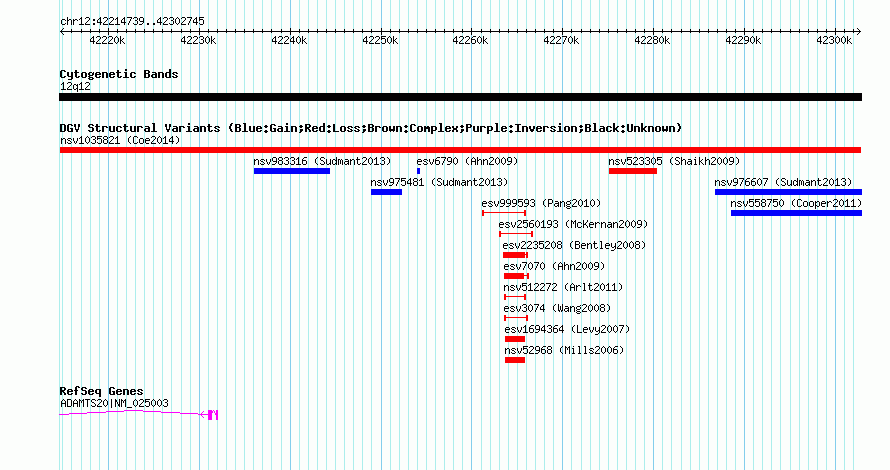Screen dimensions: 890x470
Task: Open the ADAMTS20|NM_025003 gene label
Action: click(114, 403)
